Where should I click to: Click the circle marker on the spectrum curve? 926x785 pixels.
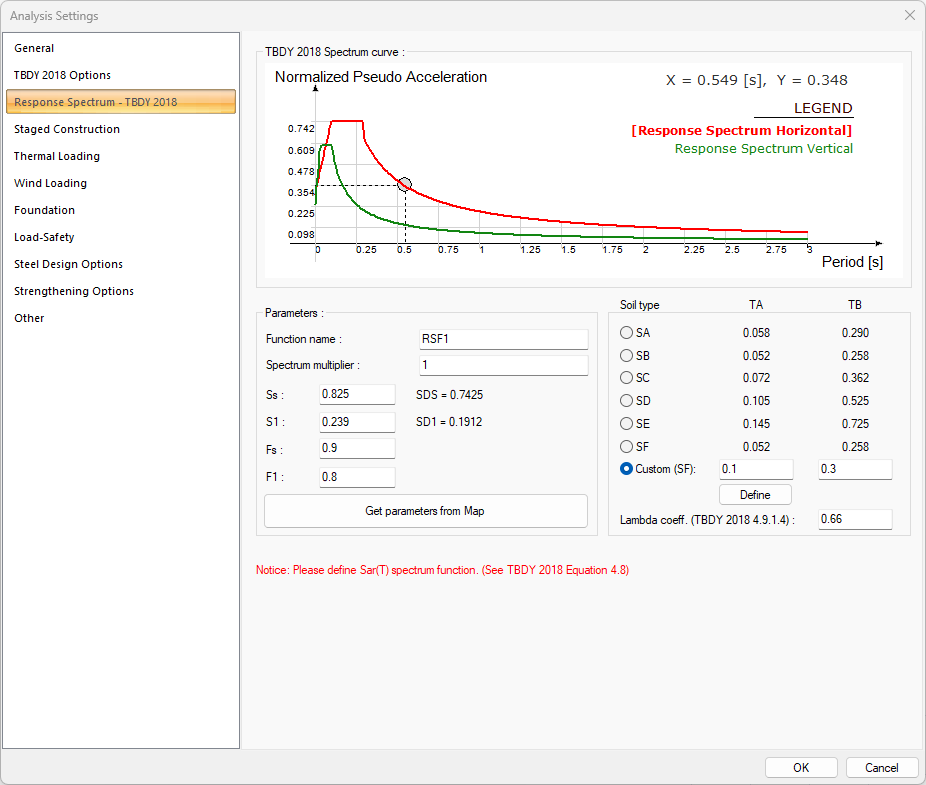pos(404,184)
